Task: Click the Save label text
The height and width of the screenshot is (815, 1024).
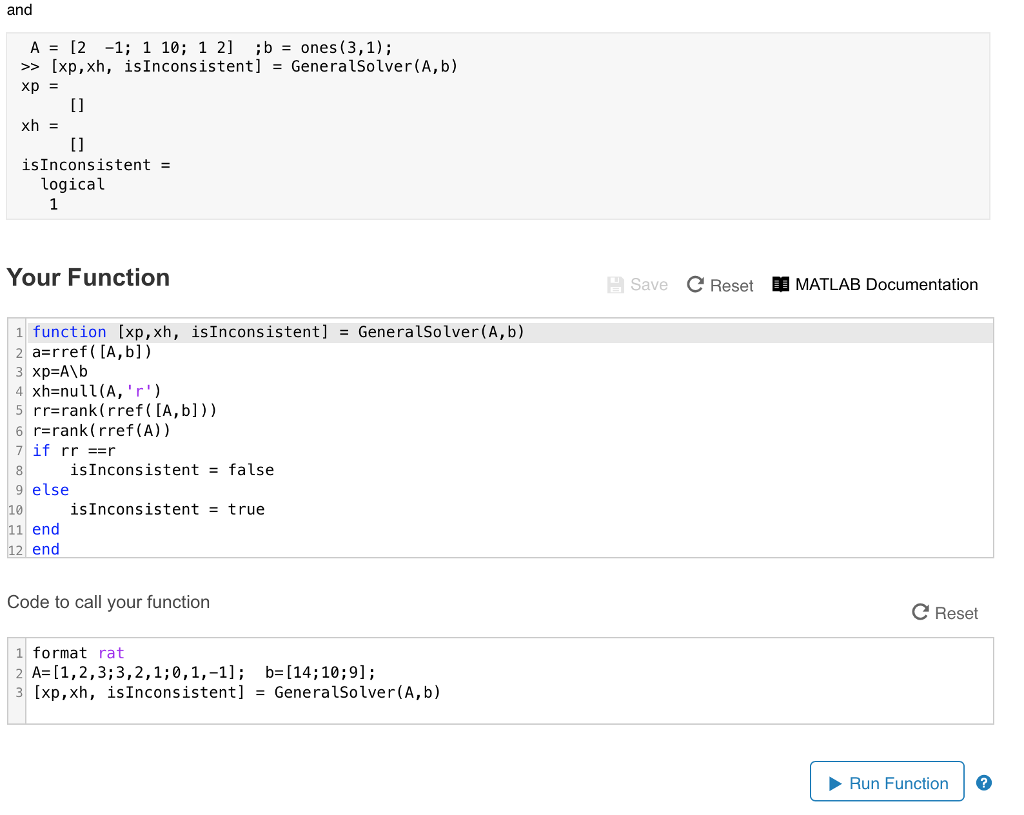Action: point(649,285)
